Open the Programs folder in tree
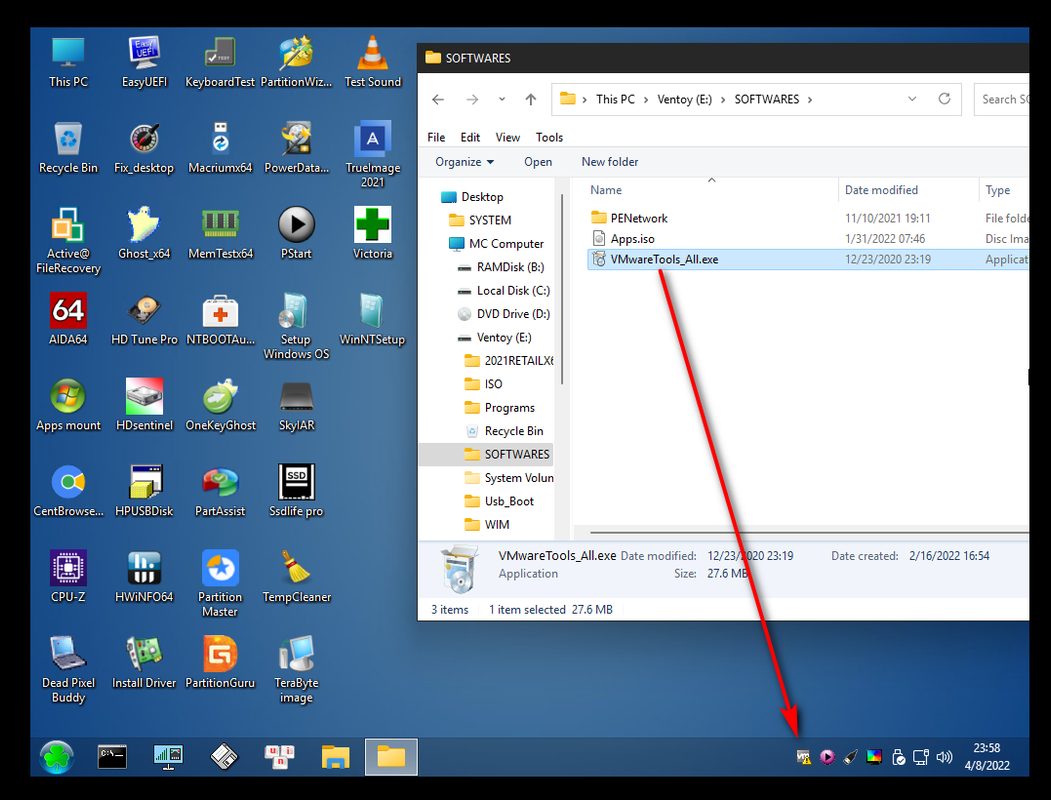The height and width of the screenshot is (800, 1051). (x=509, y=408)
